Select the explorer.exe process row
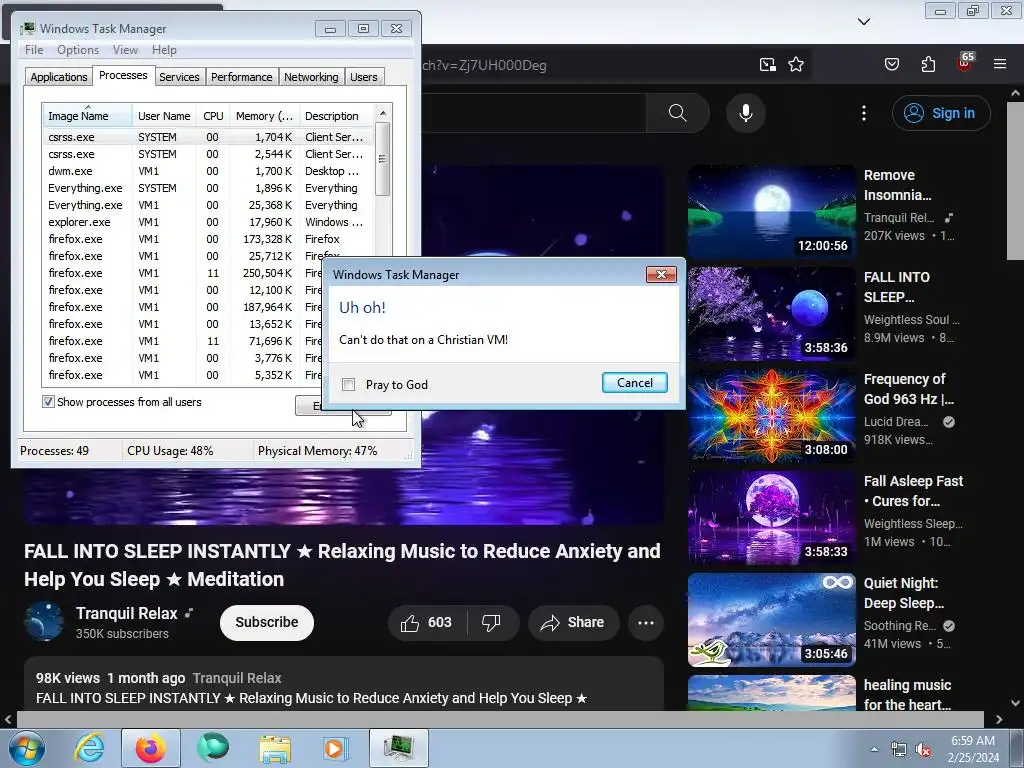This screenshot has height=768, width=1024. 208,222
